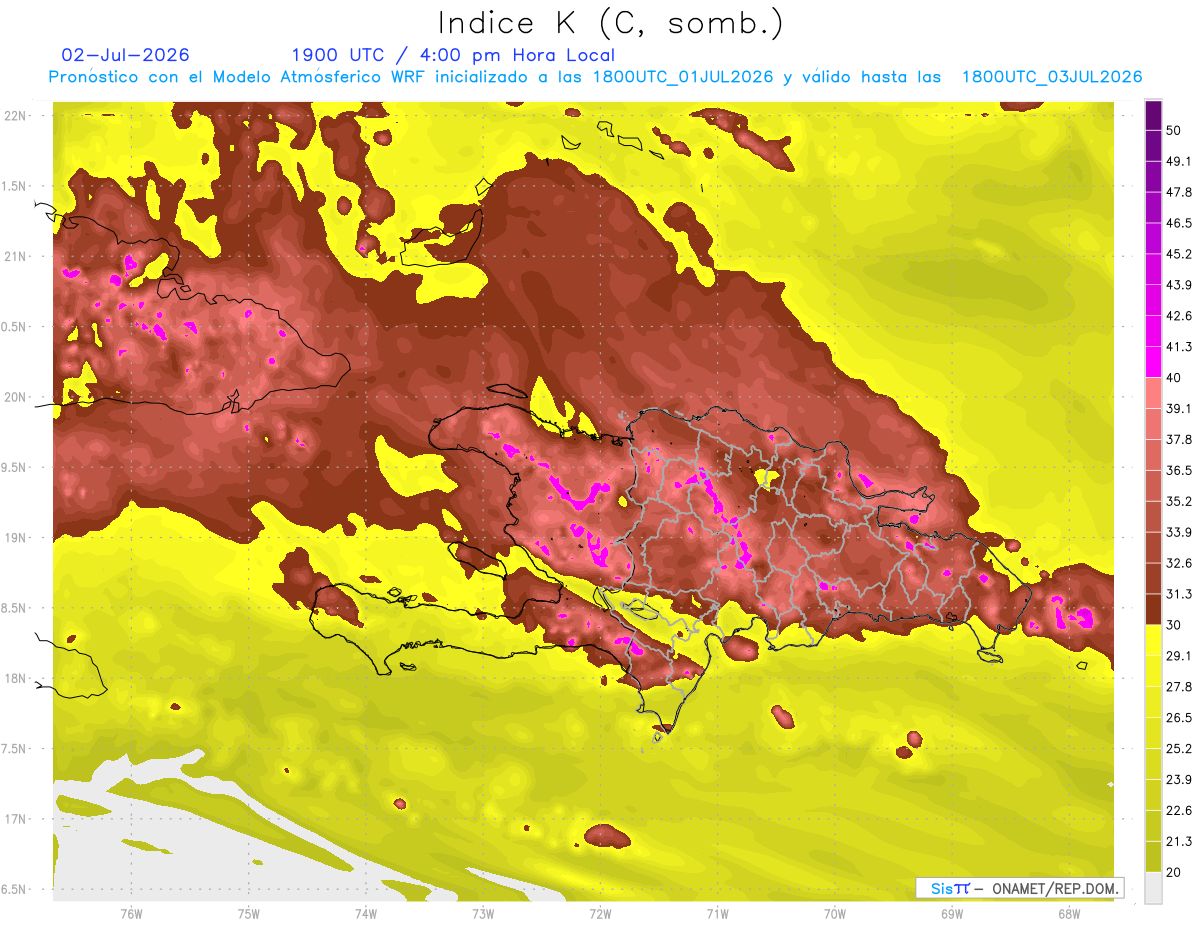This screenshot has height=927, width=1200.
Task: Click the '20N' latitude label
Action: (15, 397)
